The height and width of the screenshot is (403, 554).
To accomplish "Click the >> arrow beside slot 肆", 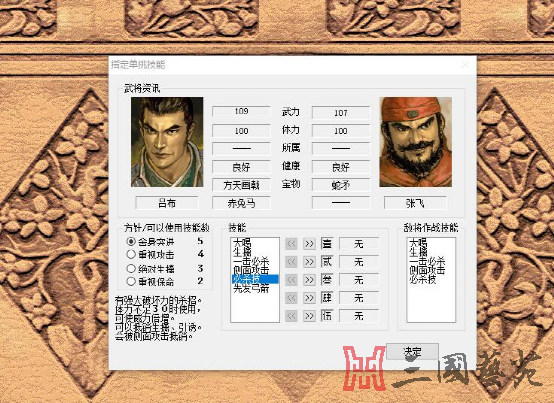I will pyautogui.click(x=309, y=298).
